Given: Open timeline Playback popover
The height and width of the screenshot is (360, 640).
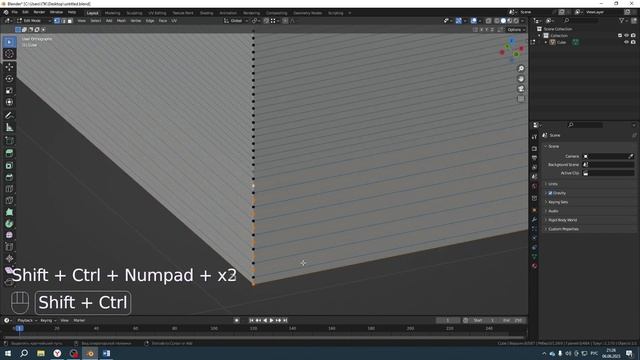Looking at the screenshot, I should tap(27, 320).
